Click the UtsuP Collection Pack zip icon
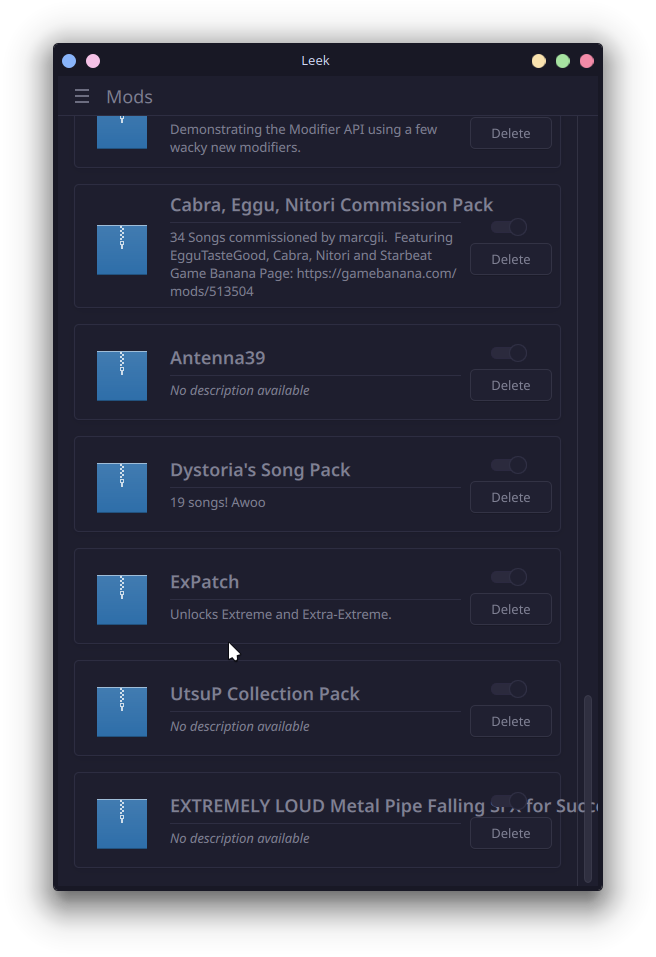656x957 pixels. pyautogui.click(x=122, y=711)
